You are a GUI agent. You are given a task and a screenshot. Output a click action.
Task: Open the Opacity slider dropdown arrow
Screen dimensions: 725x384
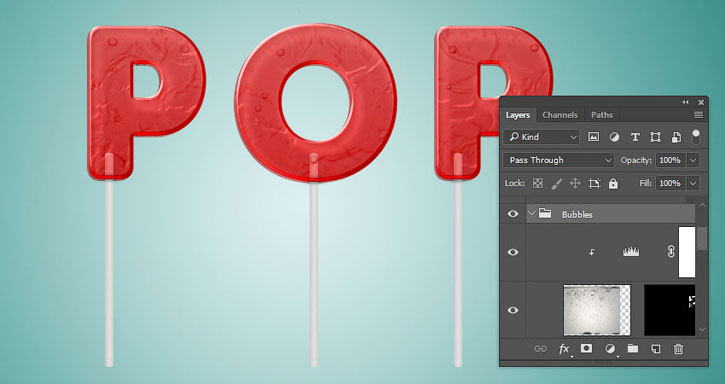693,160
